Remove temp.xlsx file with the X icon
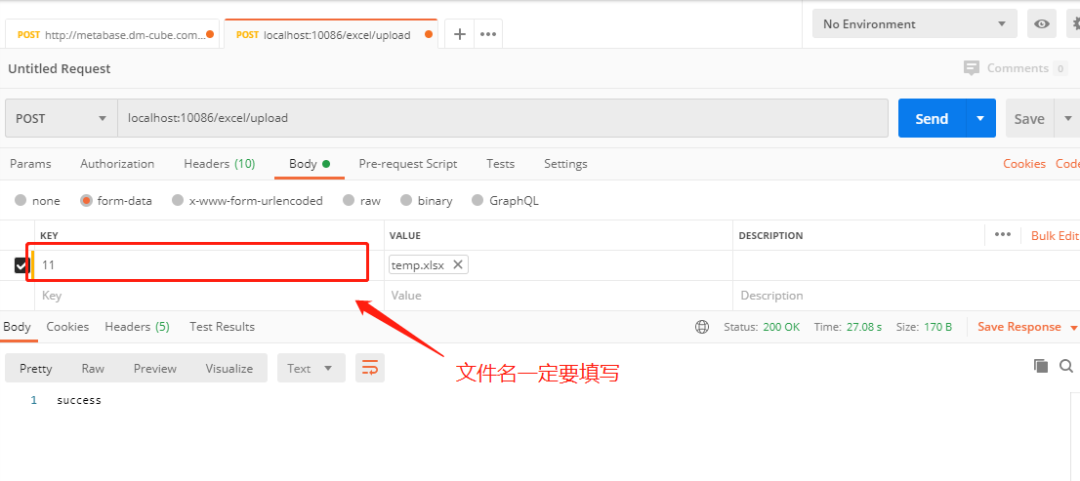 coord(458,265)
